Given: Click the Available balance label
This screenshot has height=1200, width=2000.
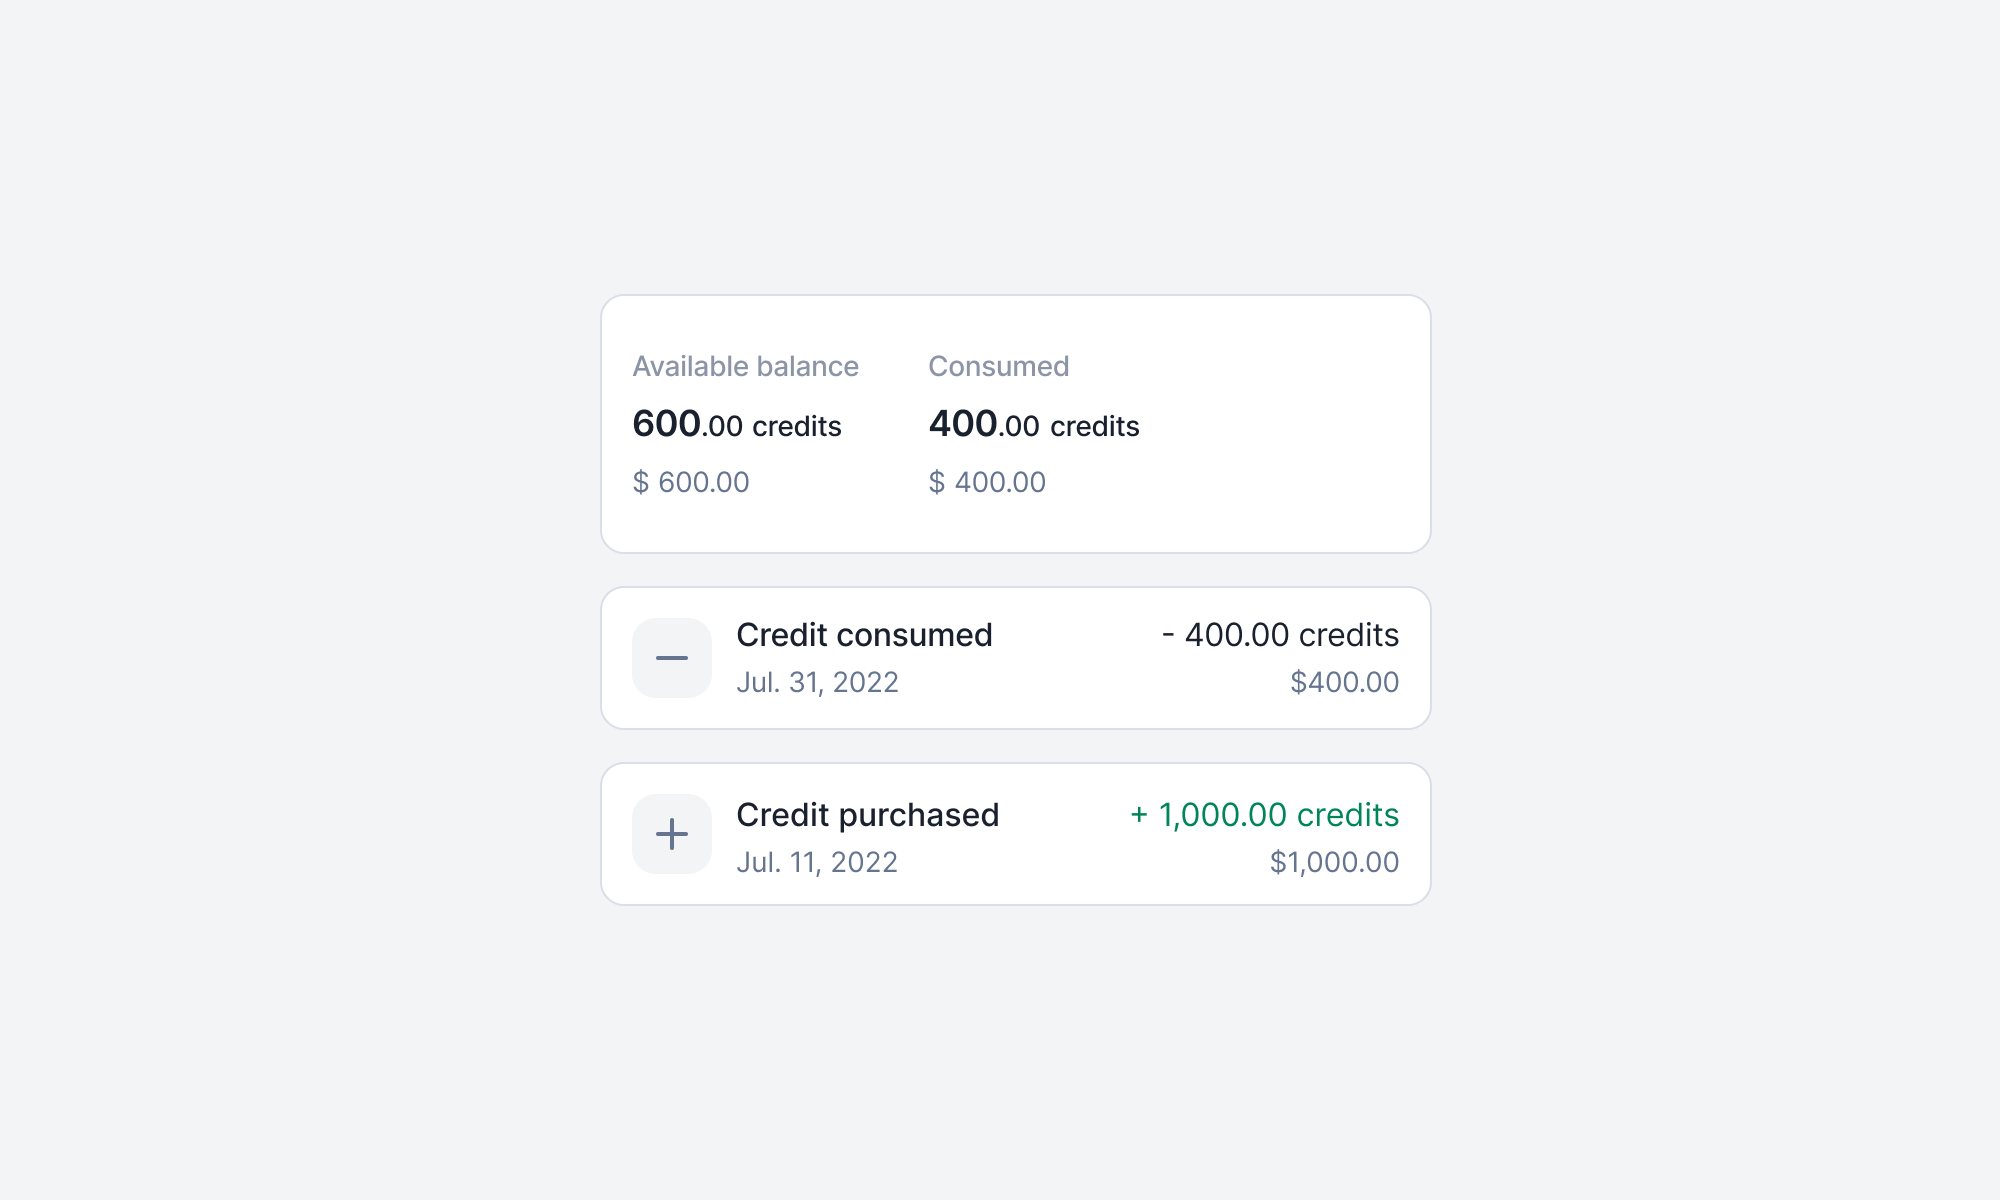Looking at the screenshot, I should tap(745, 366).
